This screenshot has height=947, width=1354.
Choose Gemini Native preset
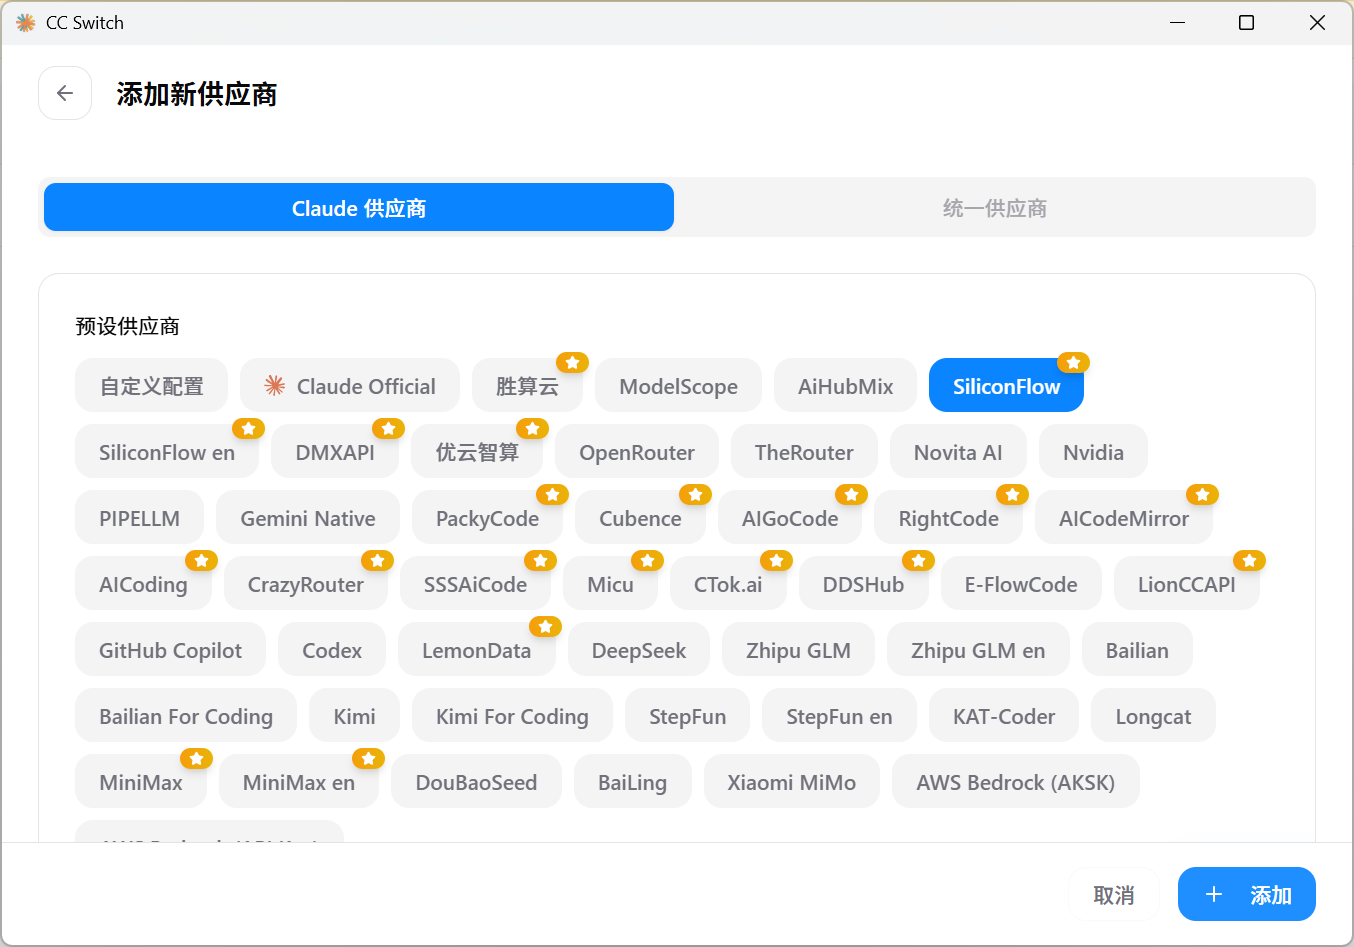tap(308, 517)
